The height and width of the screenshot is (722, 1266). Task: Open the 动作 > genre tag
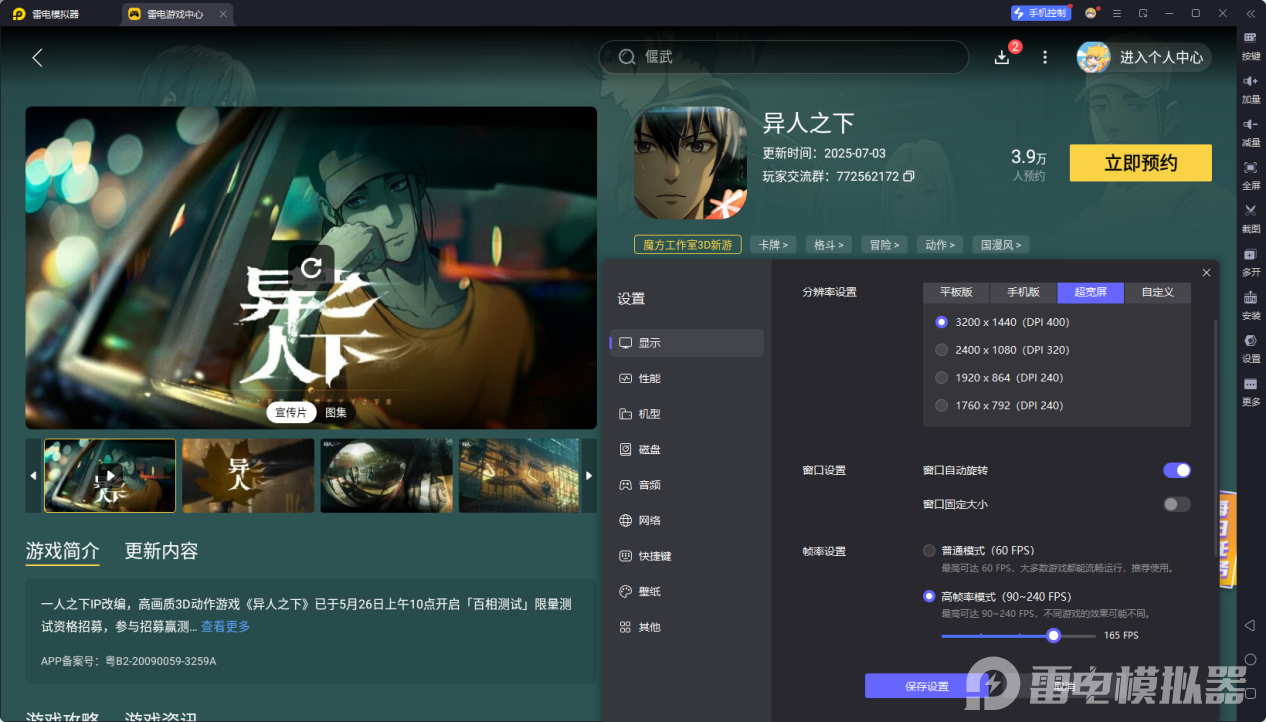click(940, 245)
